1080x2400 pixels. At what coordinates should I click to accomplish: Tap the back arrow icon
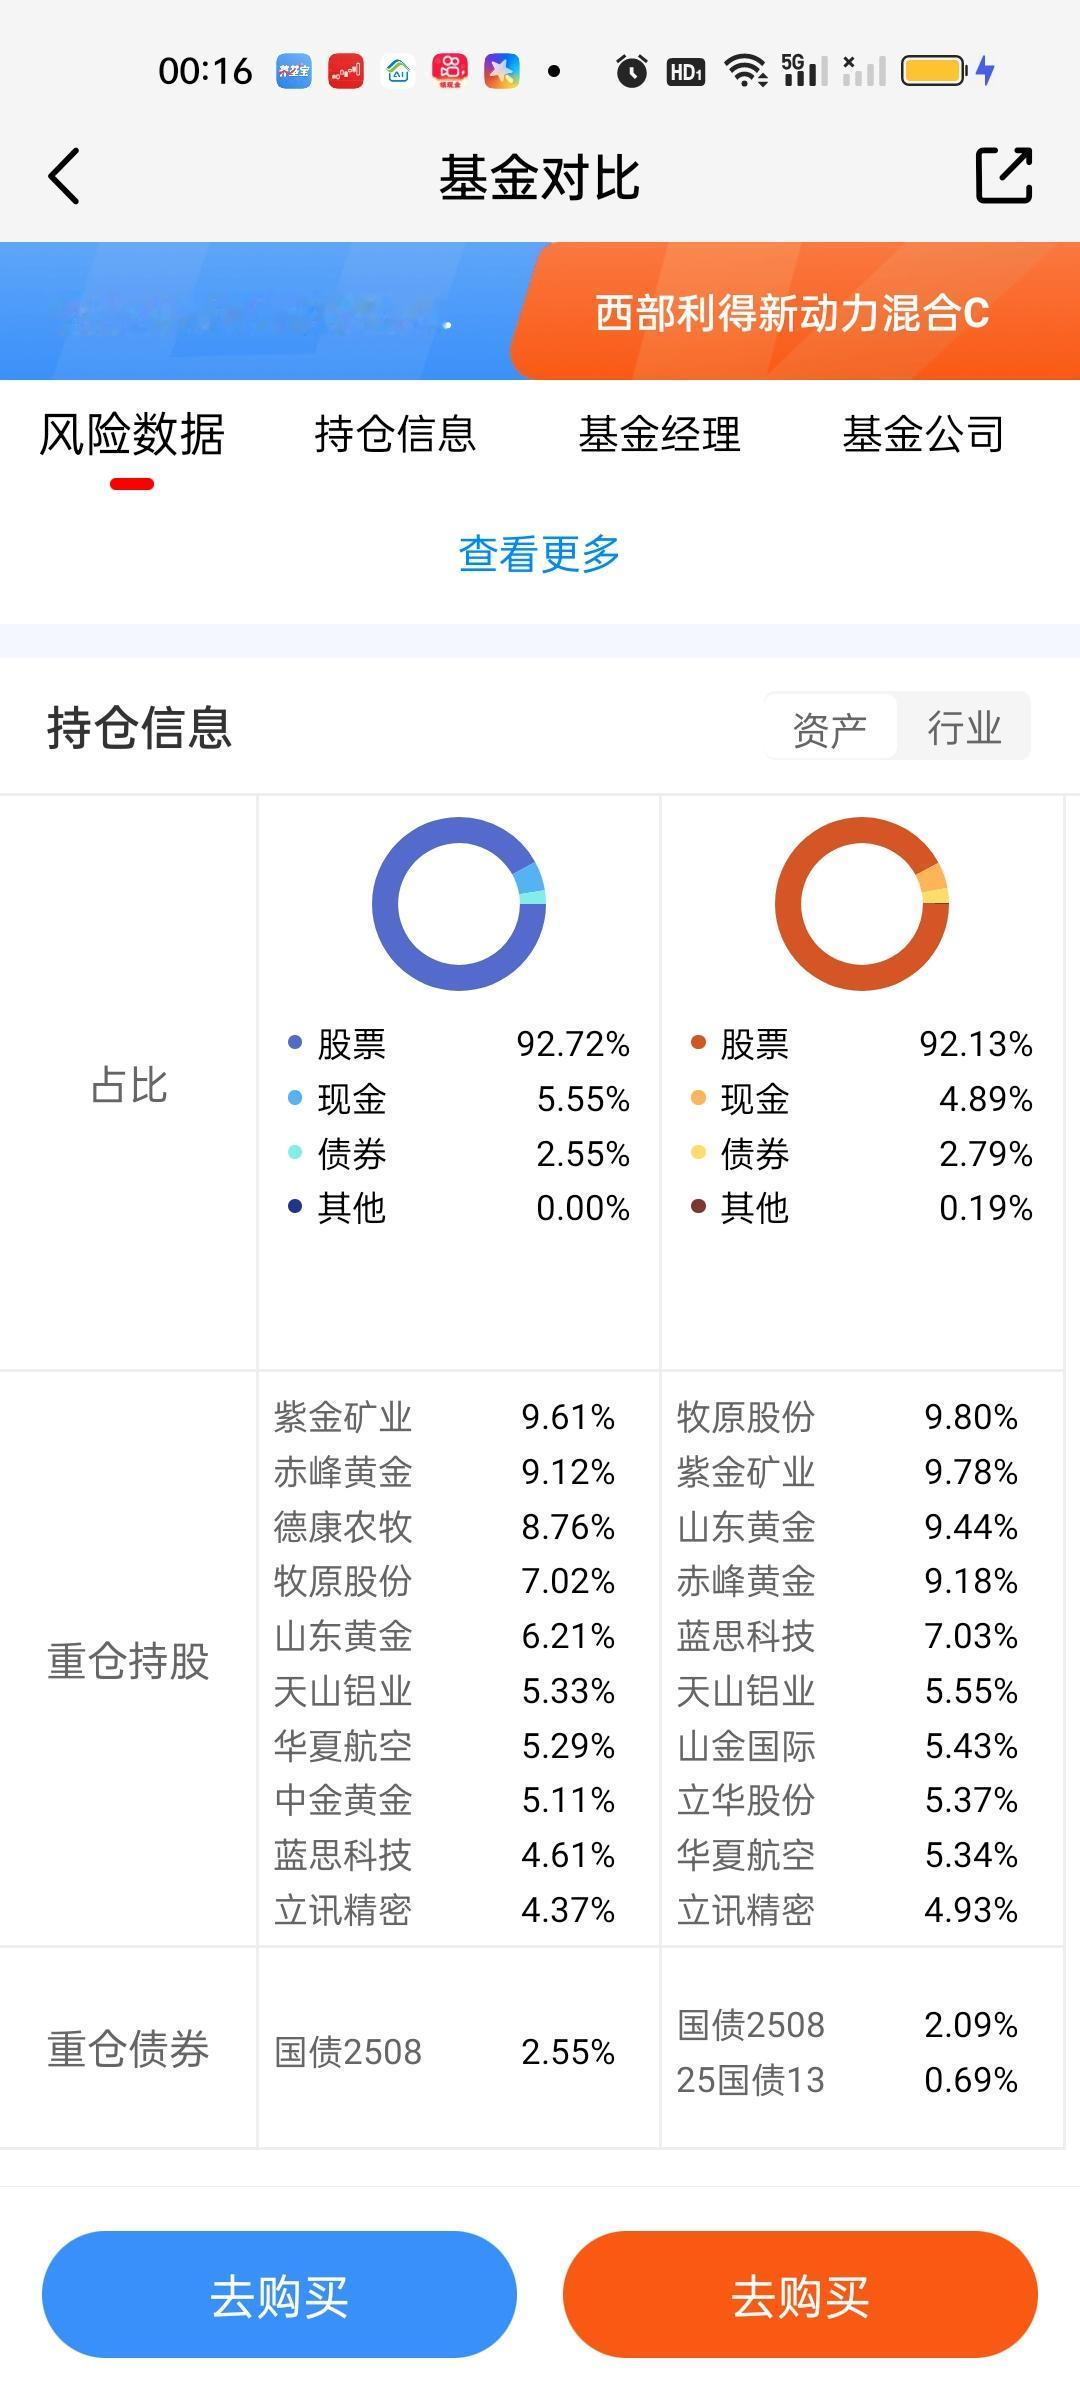click(x=65, y=177)
